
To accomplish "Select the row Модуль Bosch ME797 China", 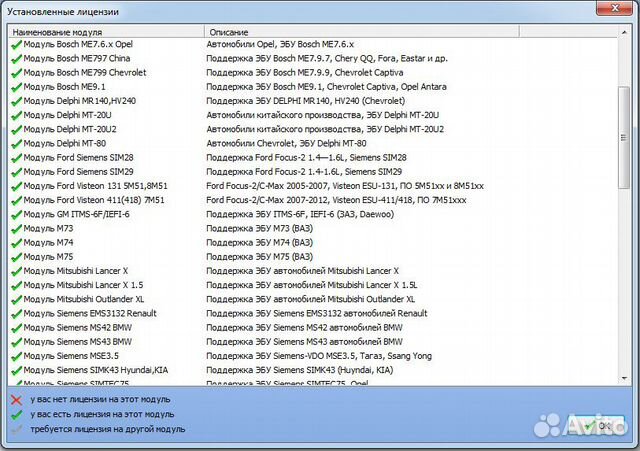I will click(313, 58).
